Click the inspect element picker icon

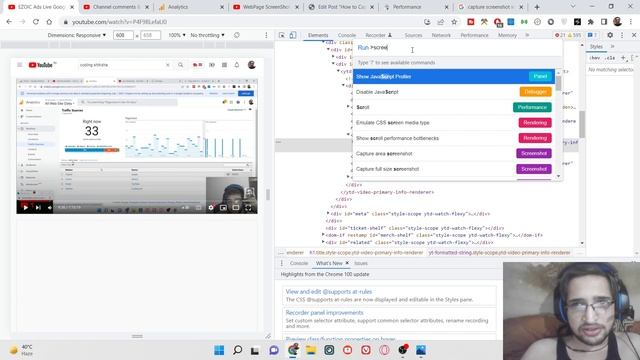click(x=282, y=36)
